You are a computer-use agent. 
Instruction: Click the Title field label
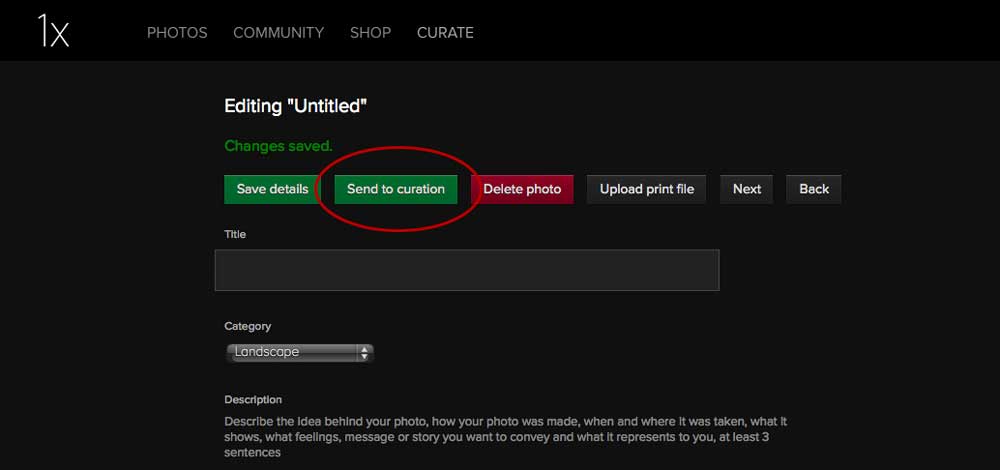coord(235,234)
